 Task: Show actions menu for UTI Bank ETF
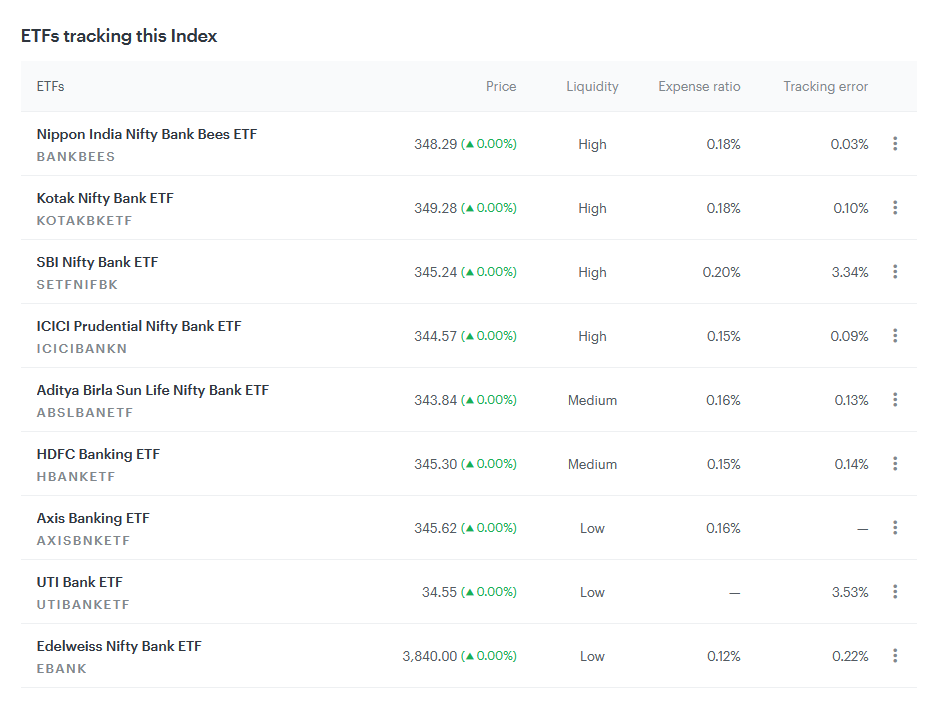click(x=895, y=592)
